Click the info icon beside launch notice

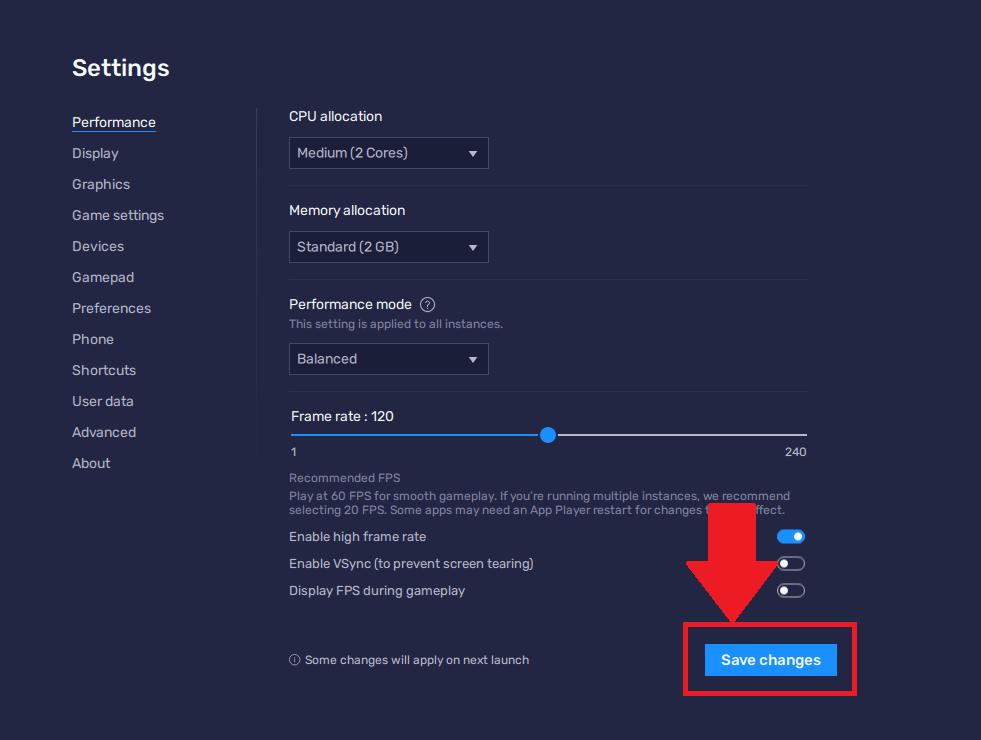click(x=294, y=660)
